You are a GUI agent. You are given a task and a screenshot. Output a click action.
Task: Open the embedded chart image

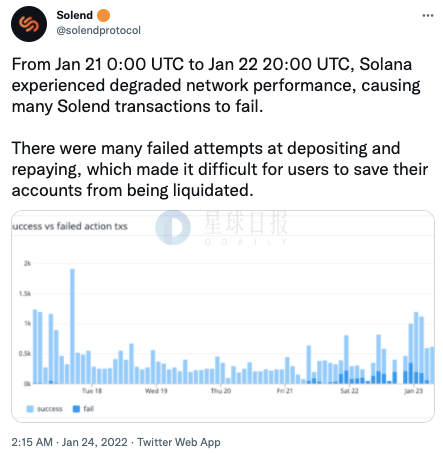click(x=223, y=316)
